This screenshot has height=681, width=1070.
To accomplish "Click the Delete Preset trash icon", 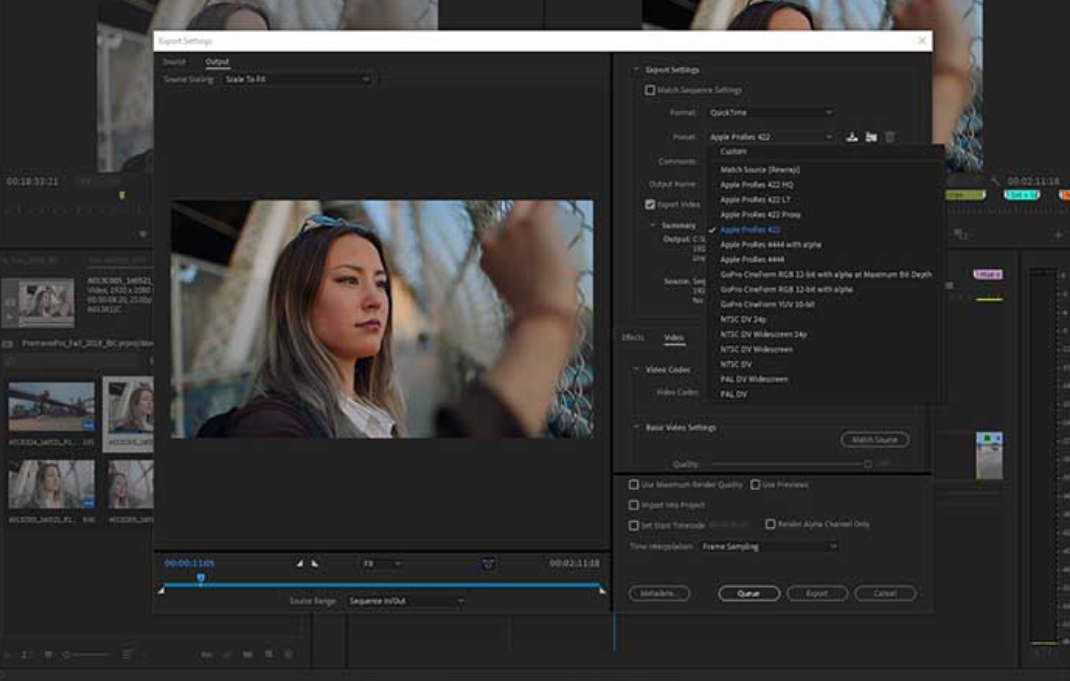I will click(890, 137).
